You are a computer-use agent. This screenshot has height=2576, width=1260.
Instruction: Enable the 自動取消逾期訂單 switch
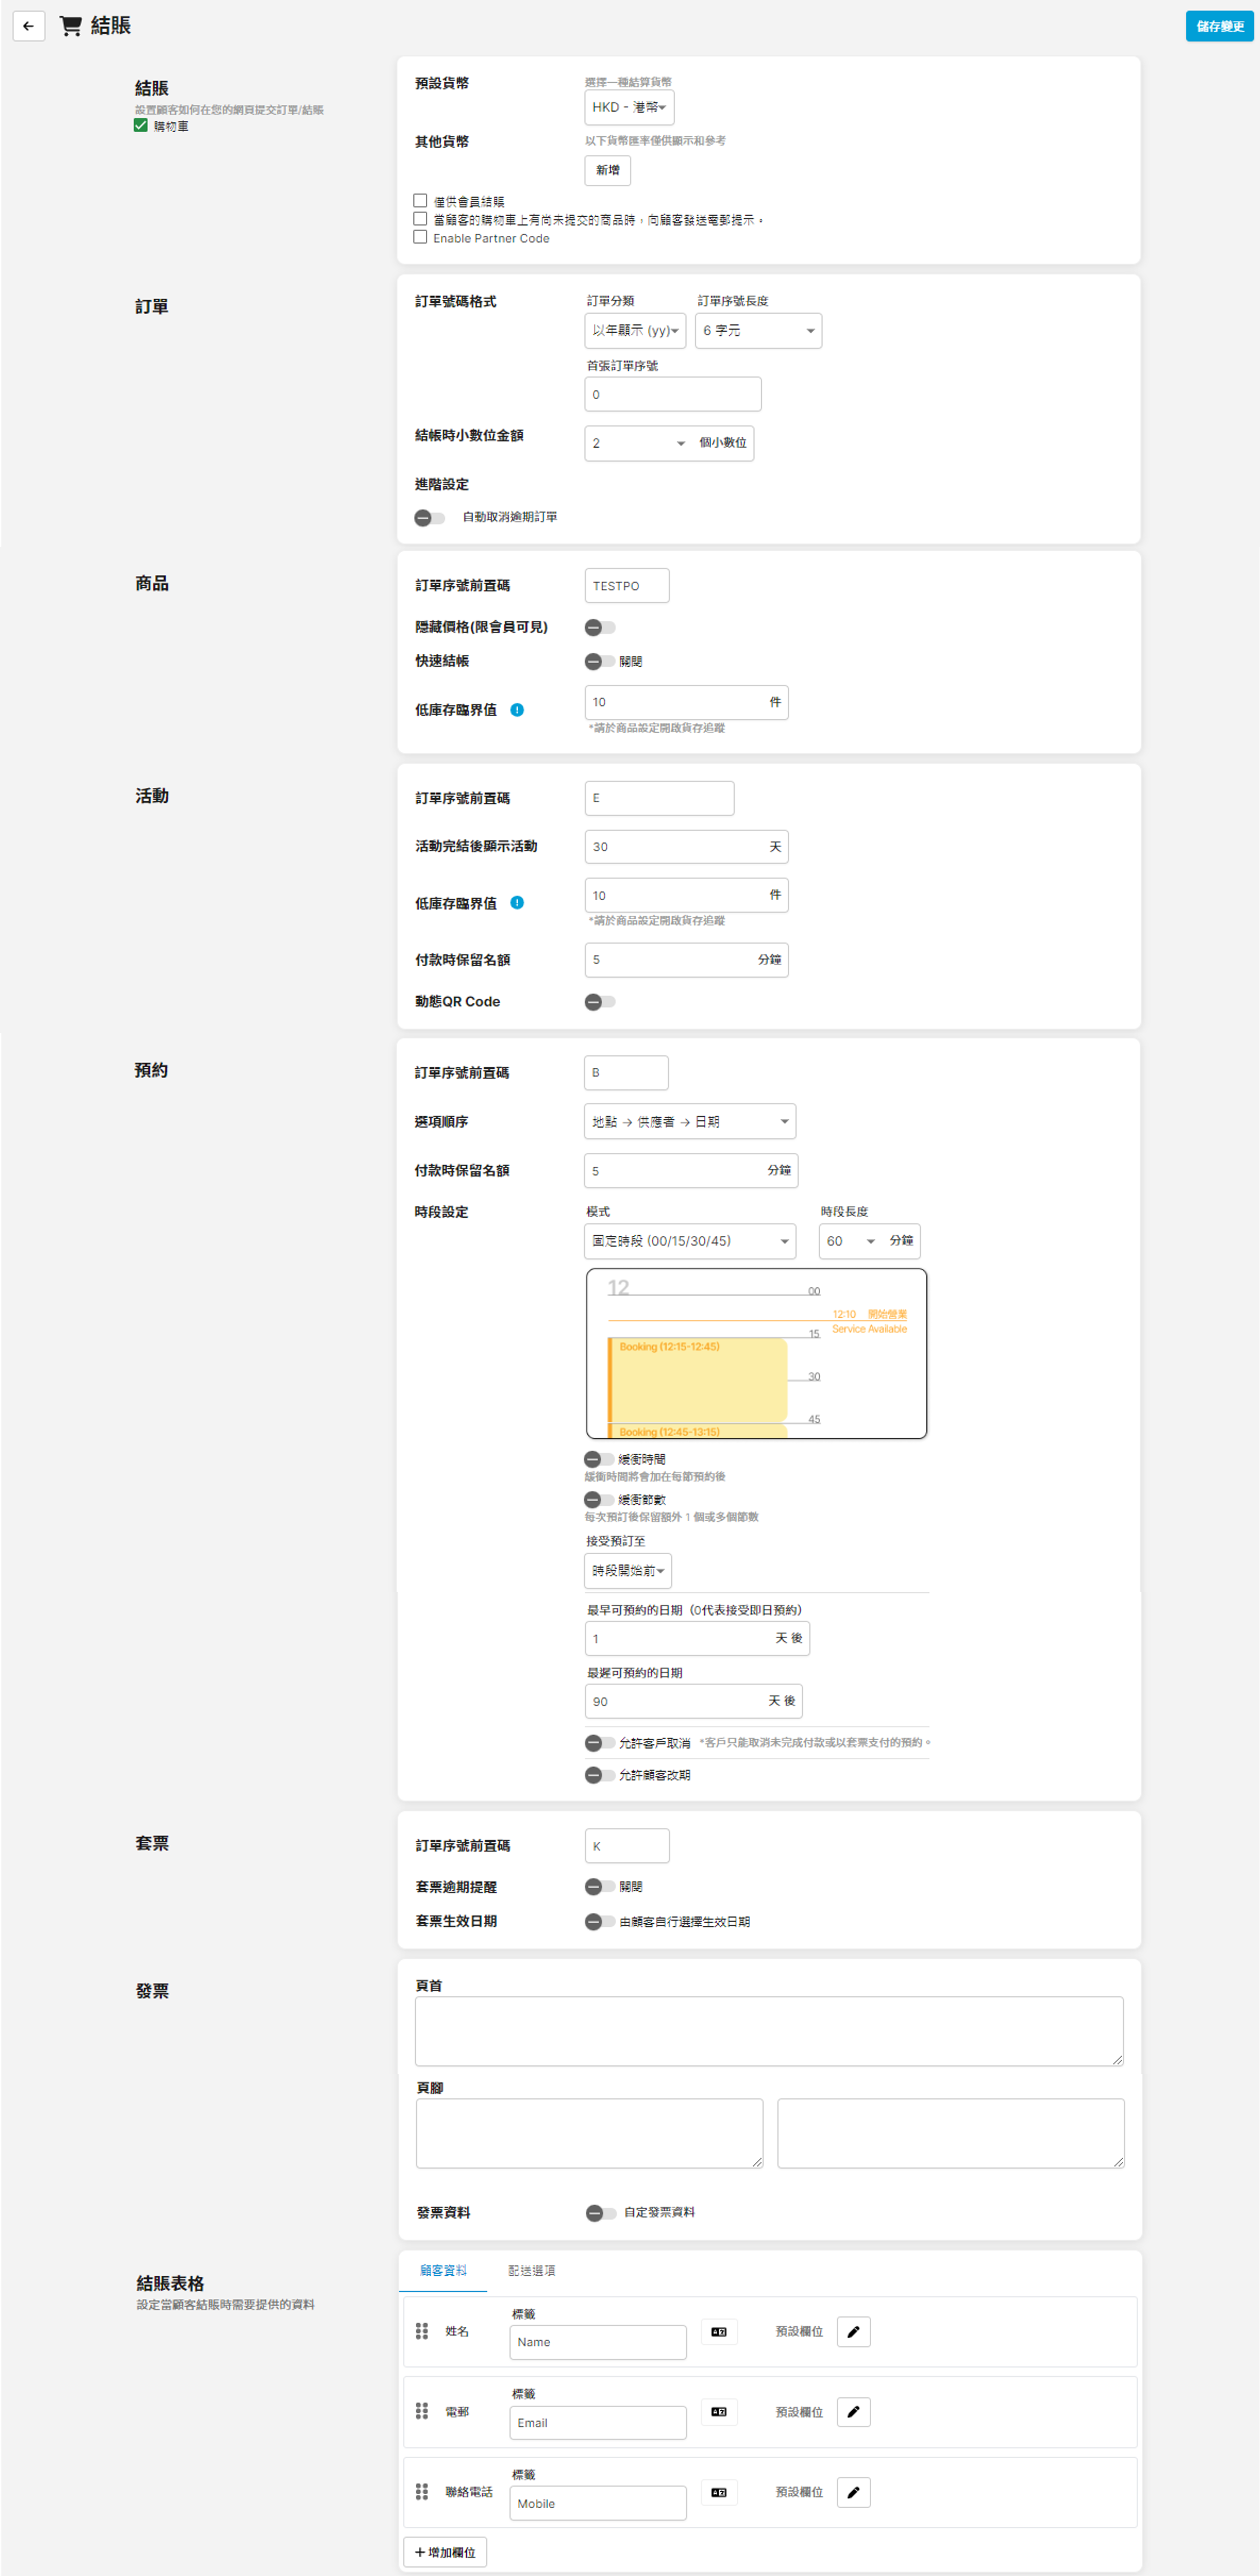coord(430,518)
